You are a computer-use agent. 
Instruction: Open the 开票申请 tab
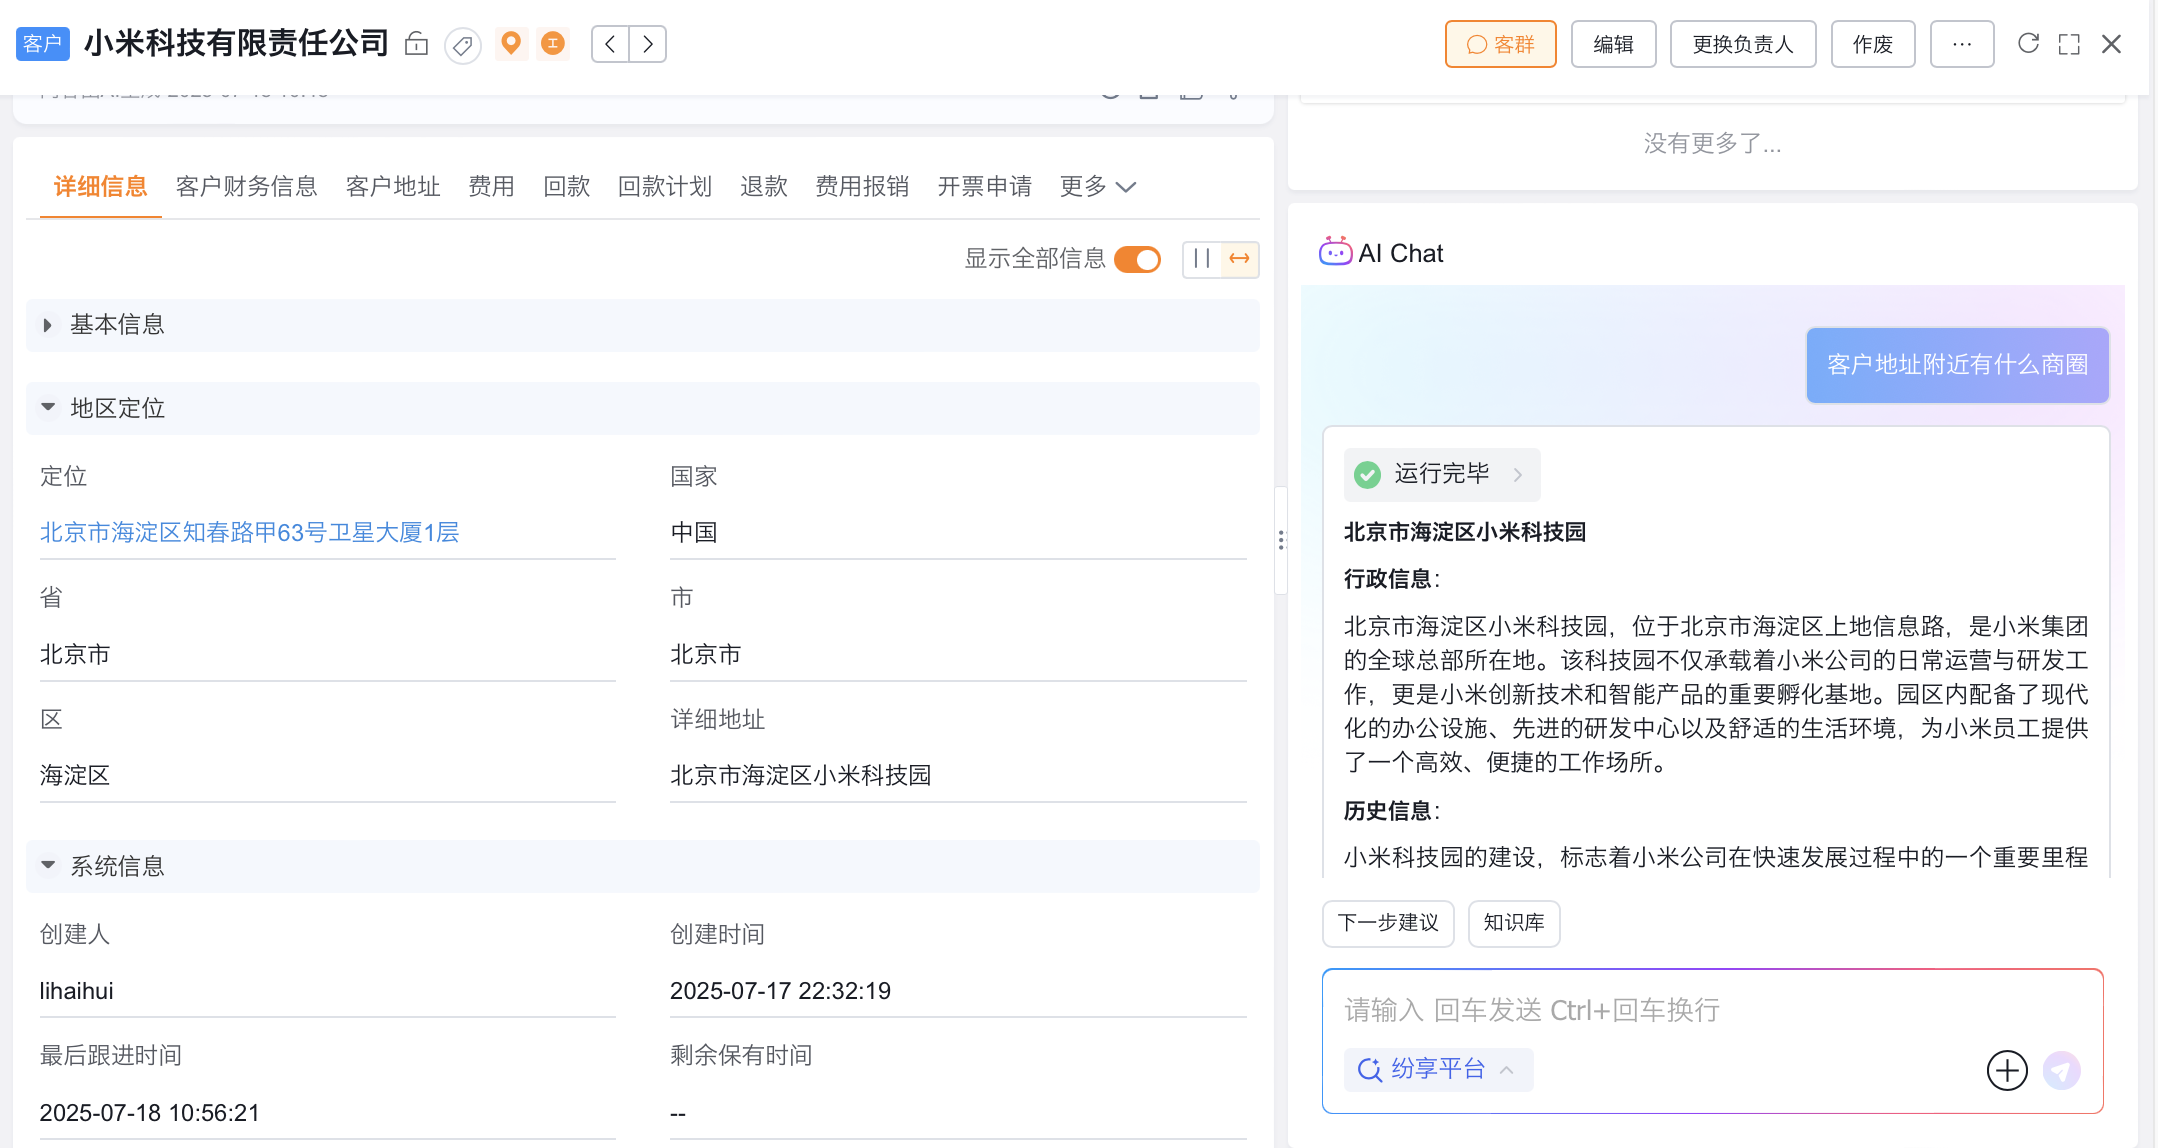click(984, 187)
